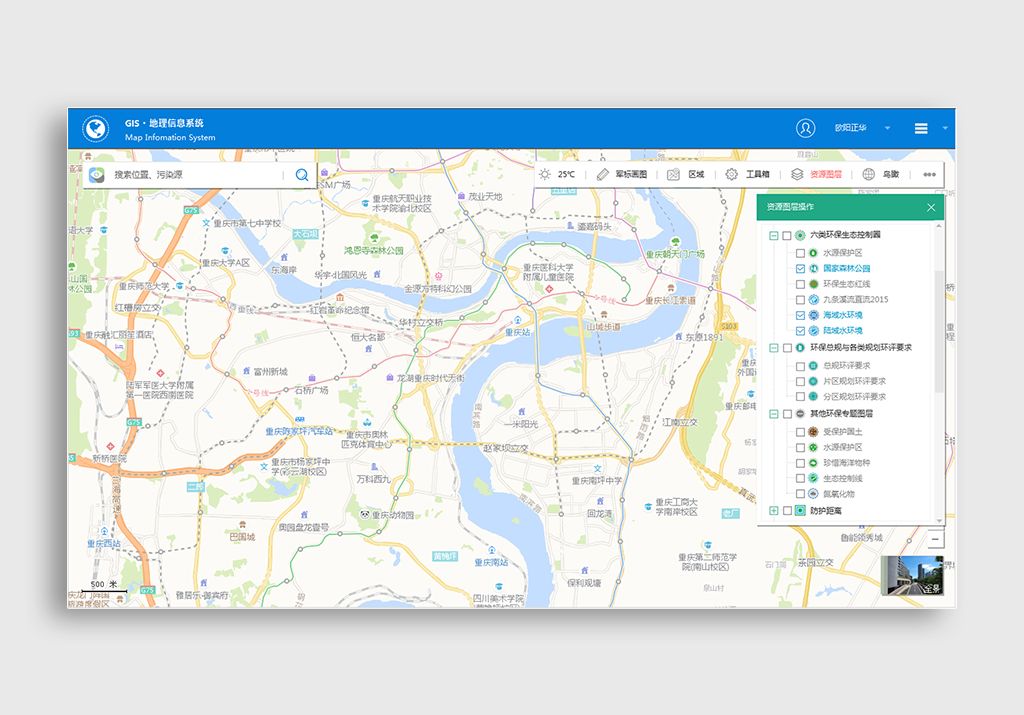Click the 国家森林公园 layer icon
The image size is (1024, 715).
(814, 268)
